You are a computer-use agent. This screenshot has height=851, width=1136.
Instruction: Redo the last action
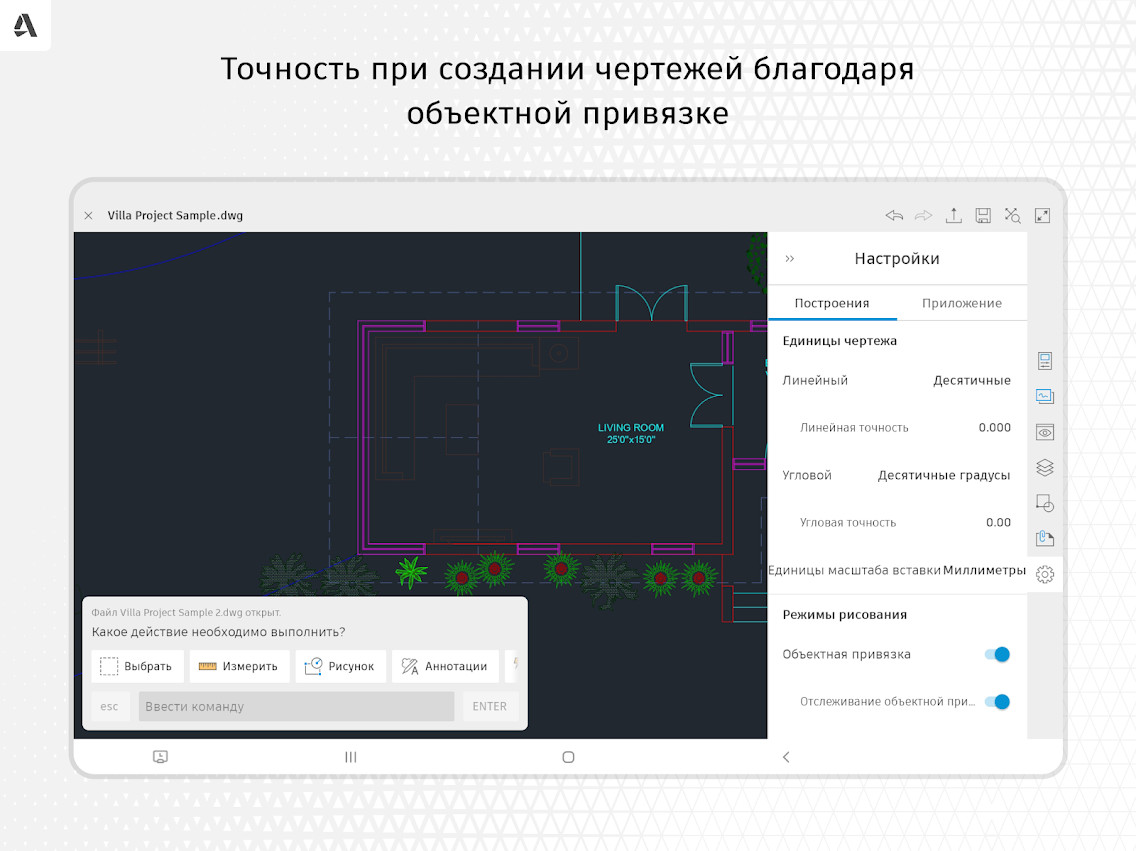click(923, 215)
